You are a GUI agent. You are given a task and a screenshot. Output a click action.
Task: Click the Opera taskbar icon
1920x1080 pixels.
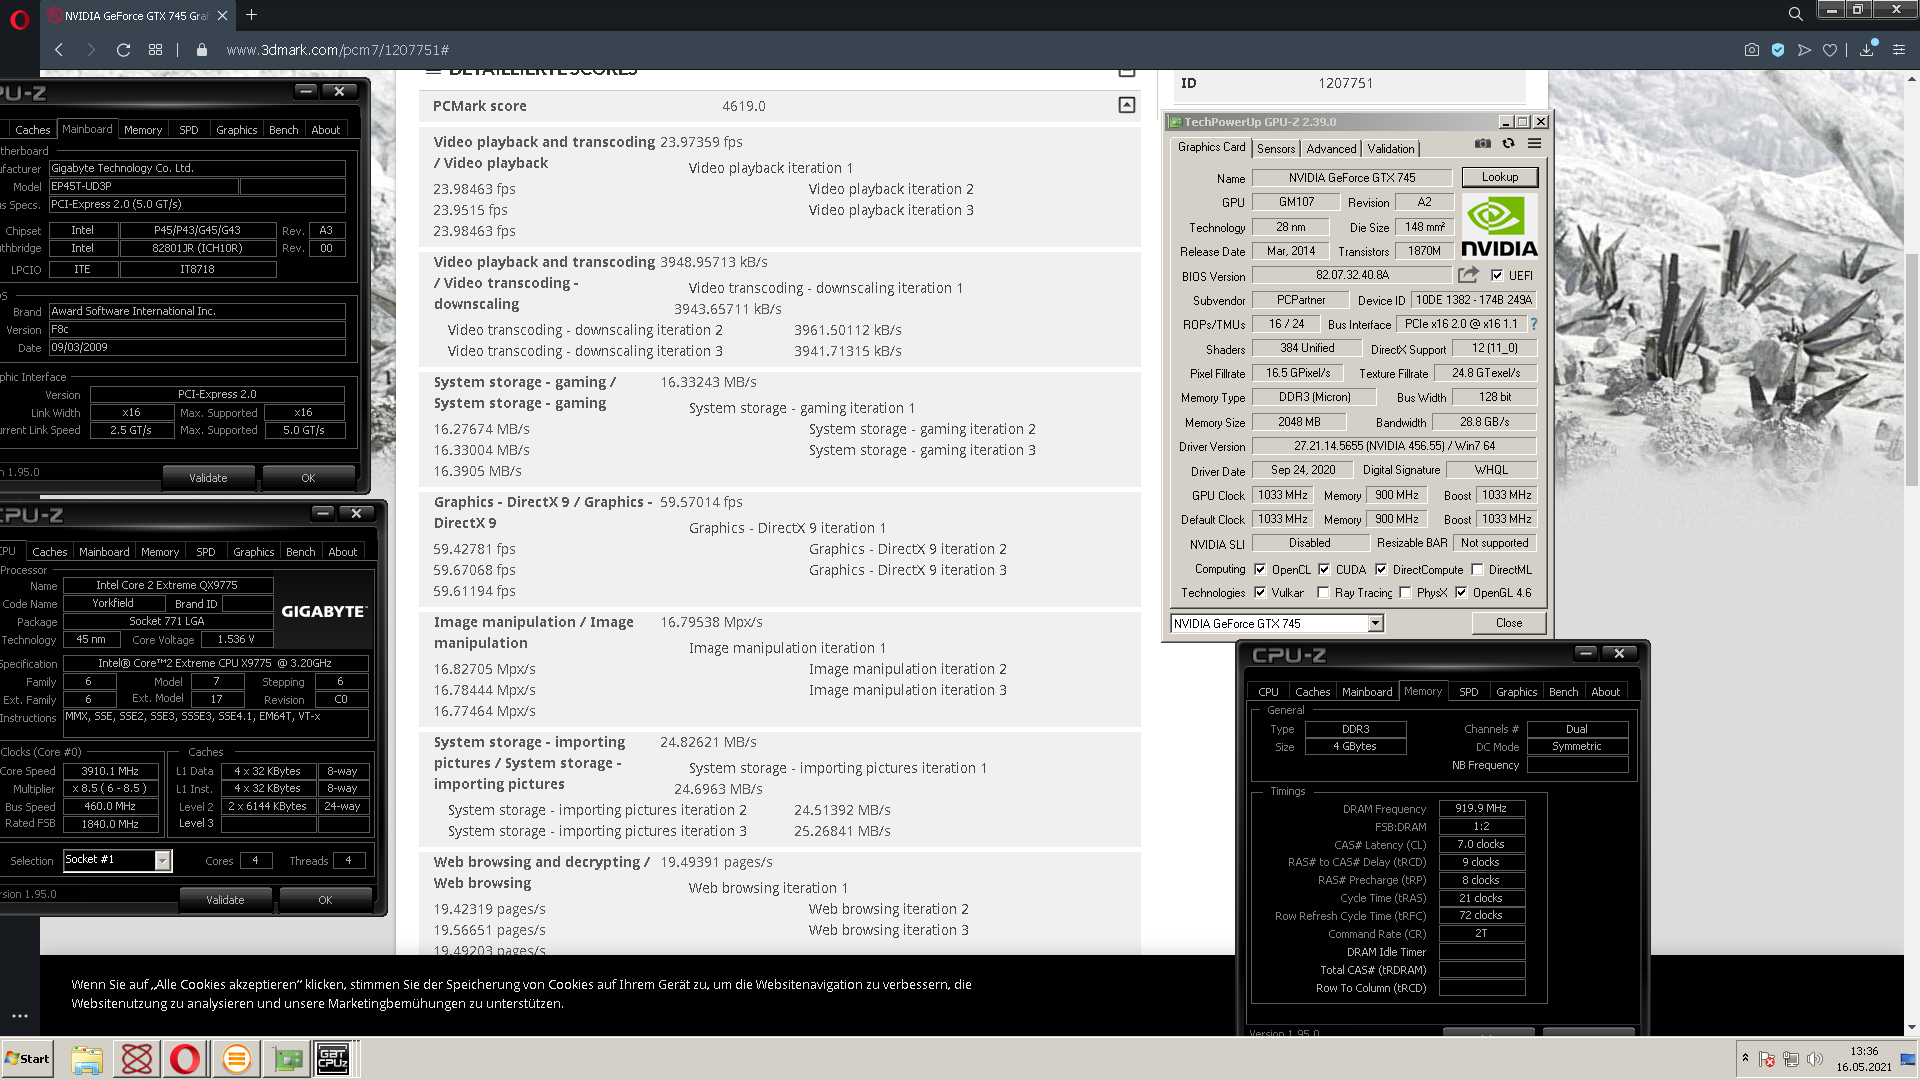click(x=185, y=1059)
